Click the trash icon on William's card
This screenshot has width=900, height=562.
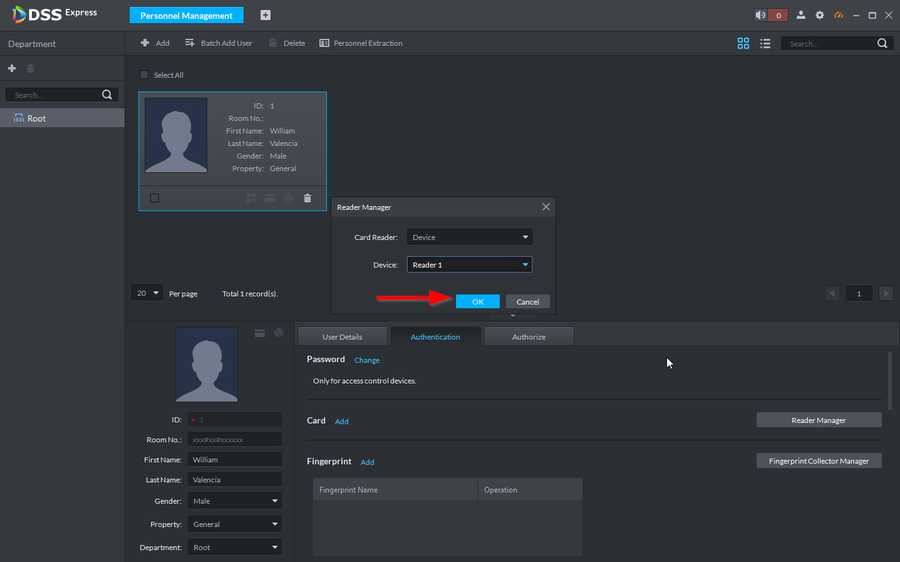pos(307,198)
